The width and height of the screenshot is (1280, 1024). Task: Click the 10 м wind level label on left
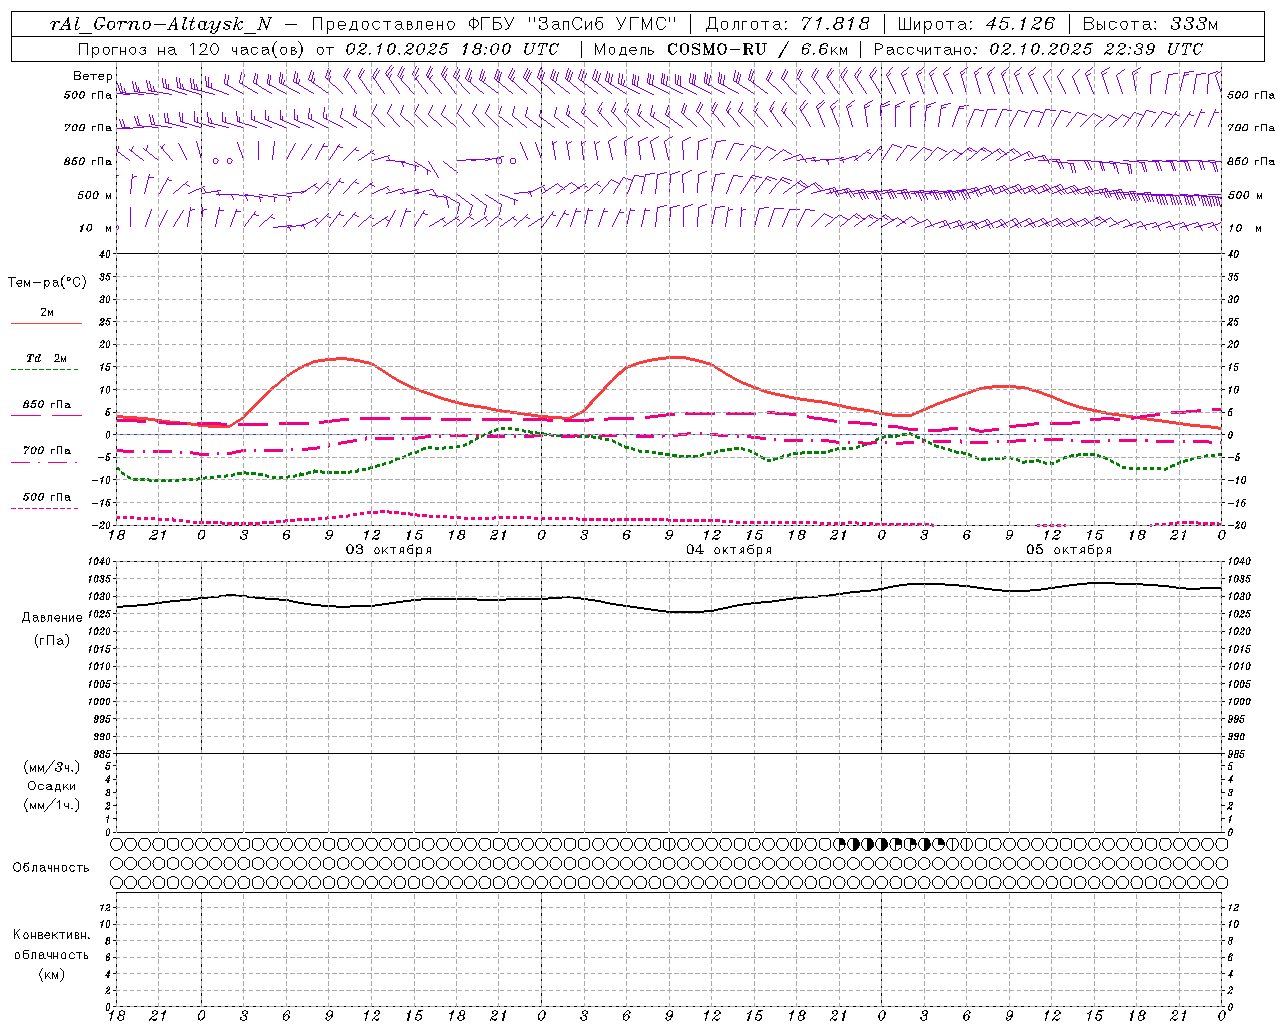click(x=96, y=228)
